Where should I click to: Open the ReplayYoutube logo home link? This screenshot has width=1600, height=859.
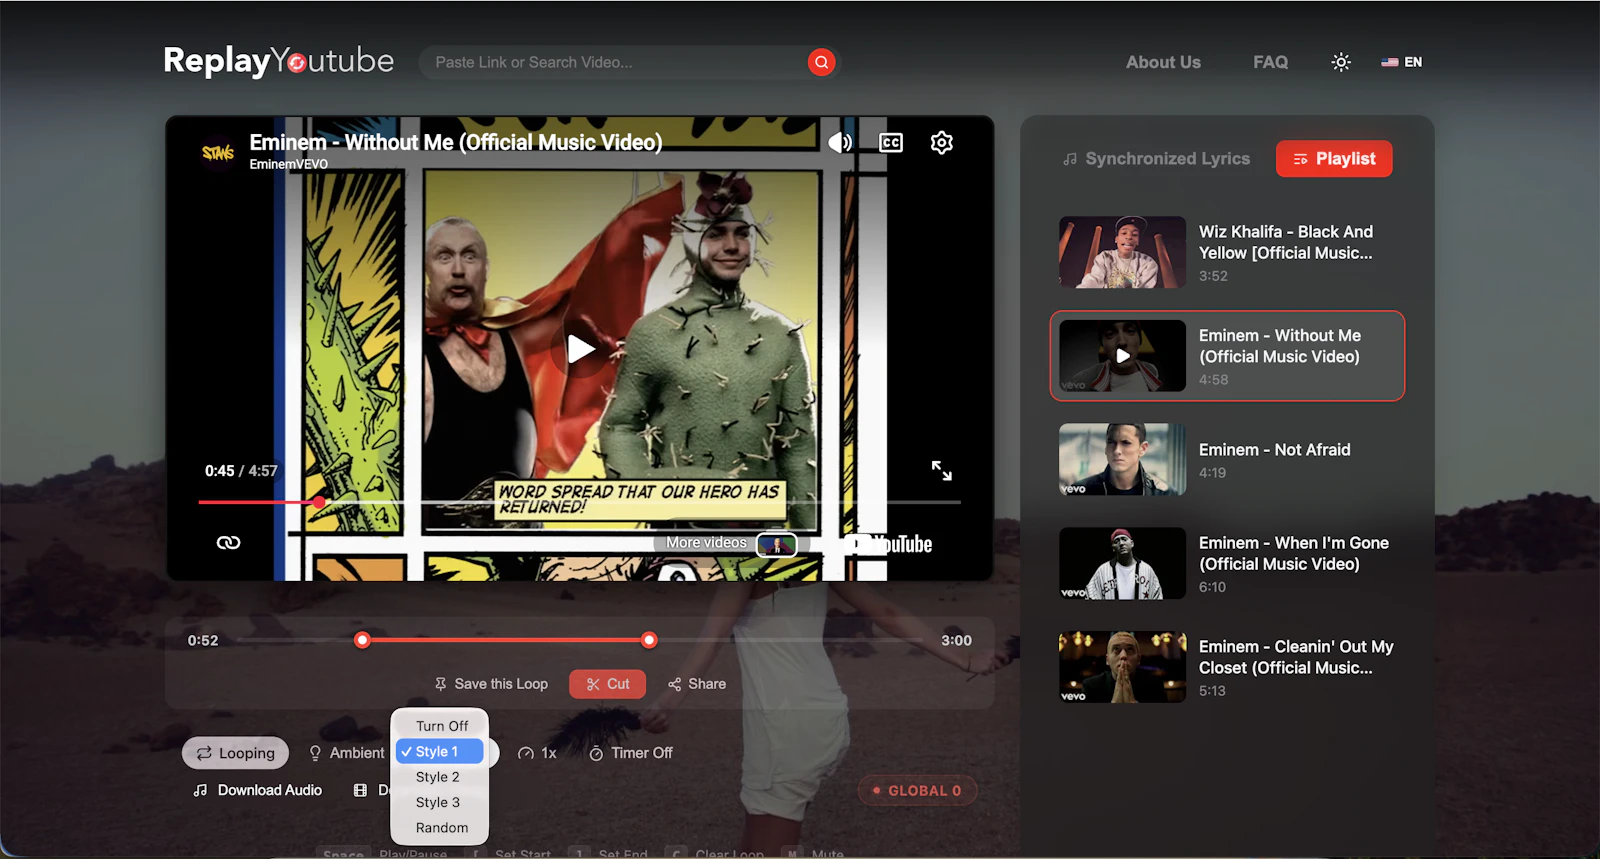click(x=278, y=61)
